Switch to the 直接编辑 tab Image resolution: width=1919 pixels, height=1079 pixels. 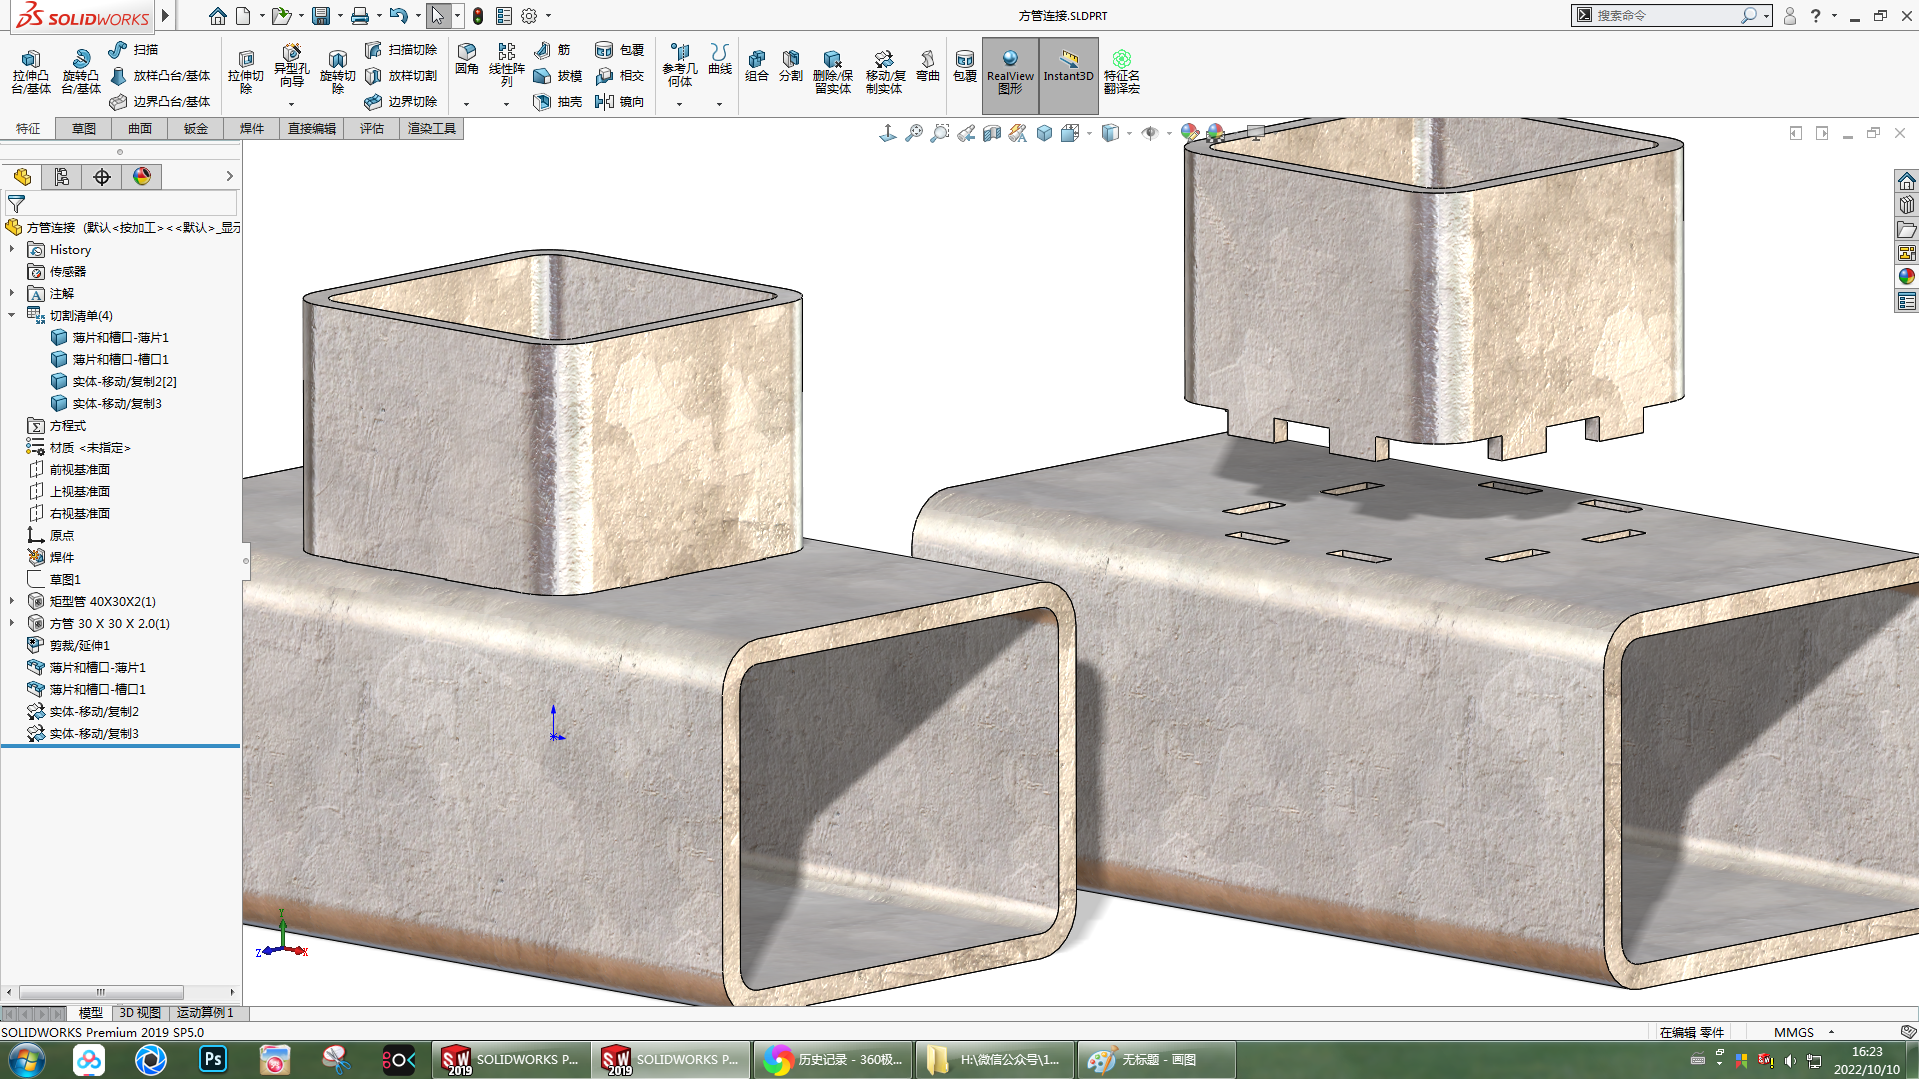312,128
